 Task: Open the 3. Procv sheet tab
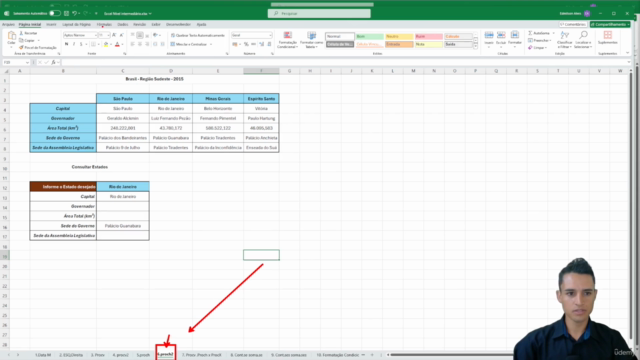(98, 355)
